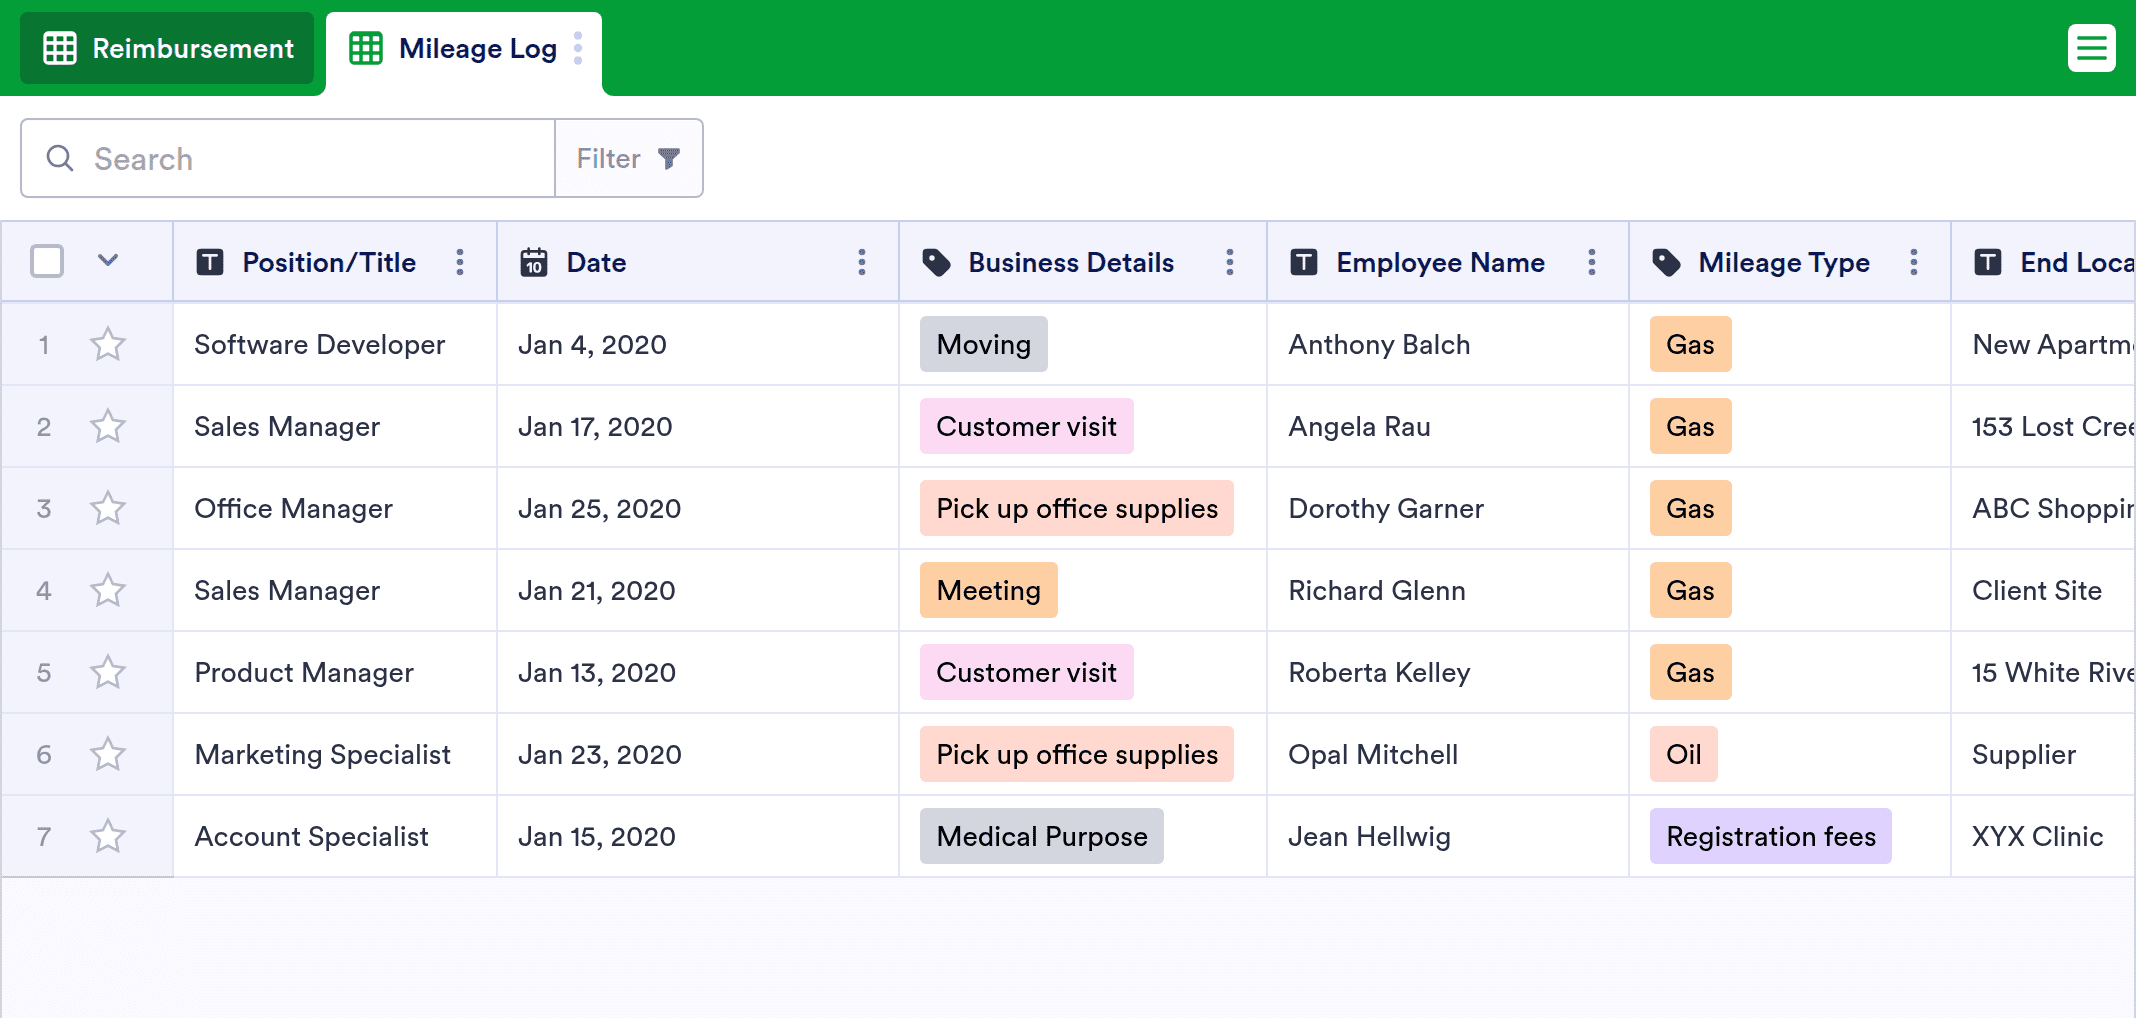Open the Date column options menu
Viewport: 2136px width, 1018px height.
click(x=861, y=262)
